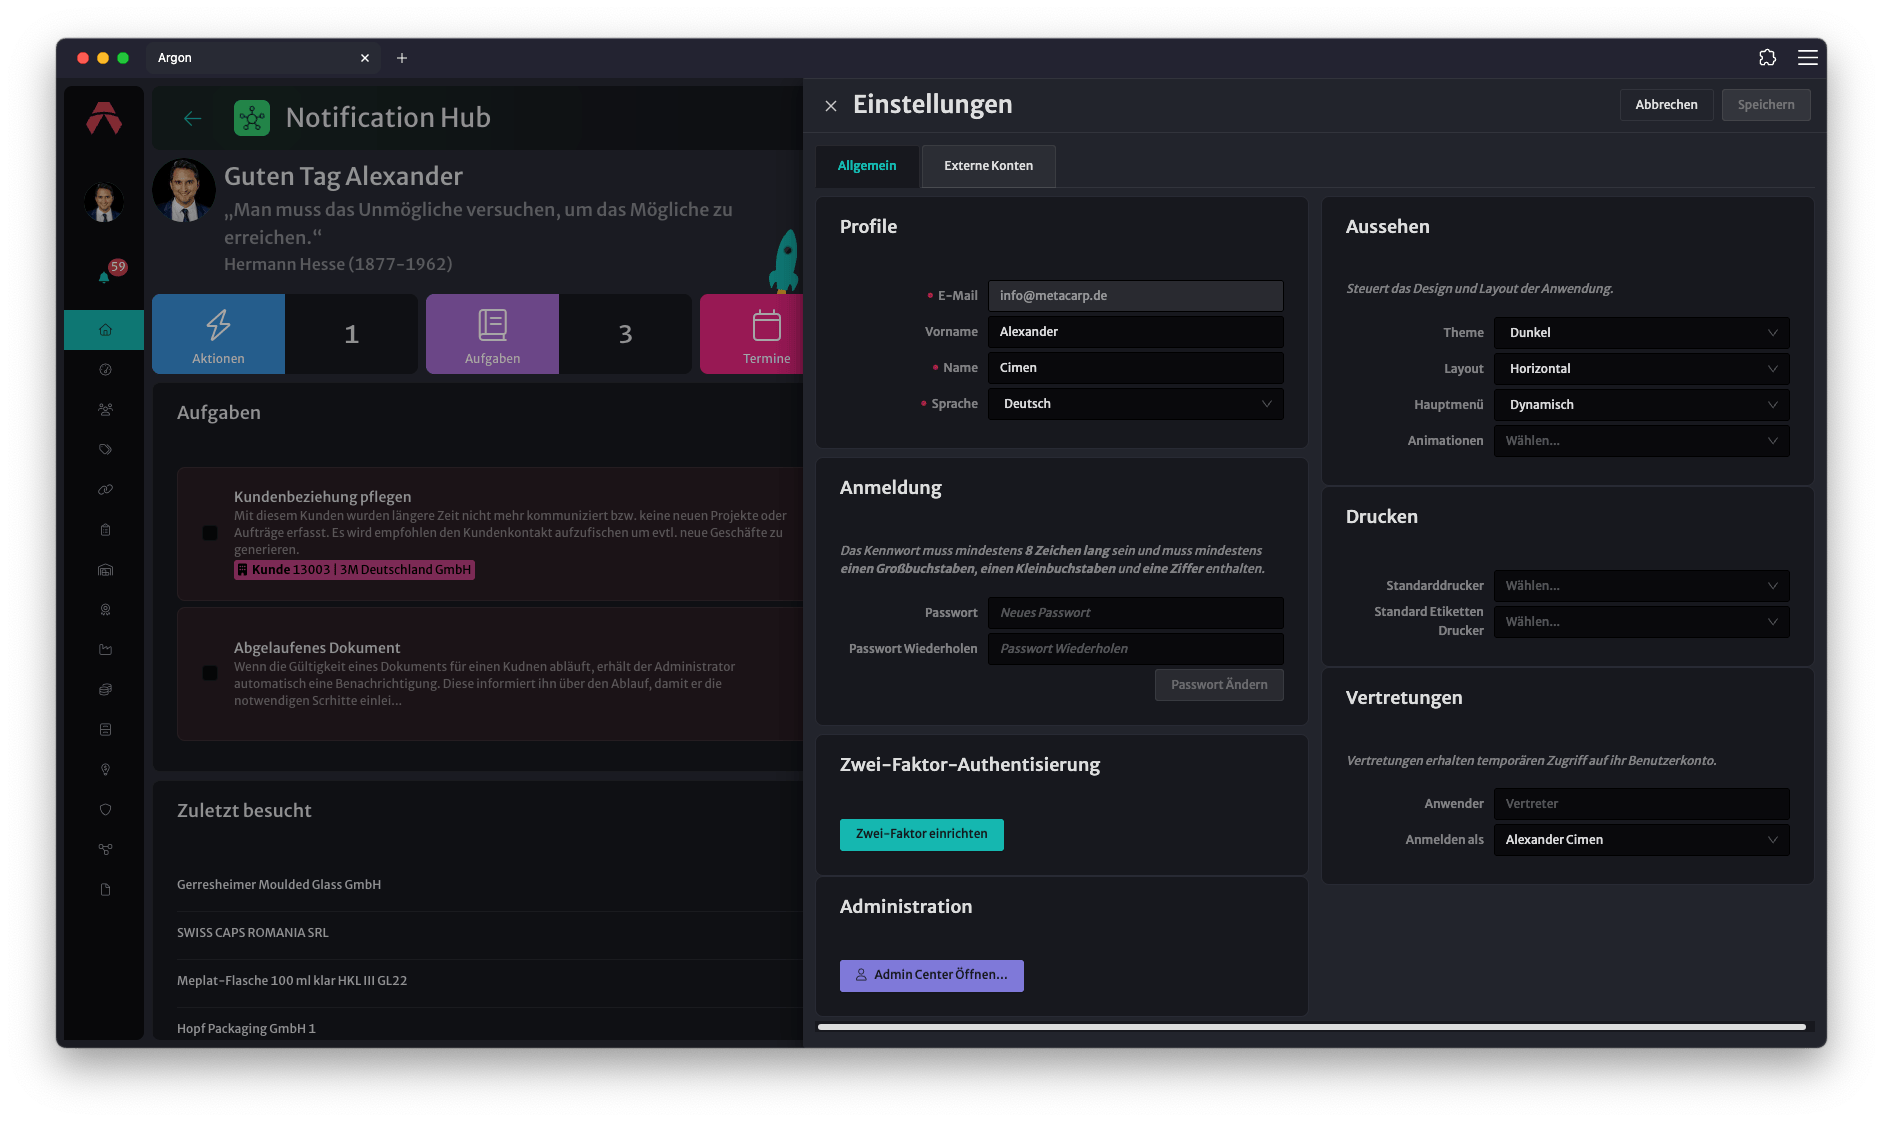Open the clipboard sidebar icon
Image resolution: width=1883 pixels, height=1122 pixels.
pyautogui.click(x=105, y=530)
